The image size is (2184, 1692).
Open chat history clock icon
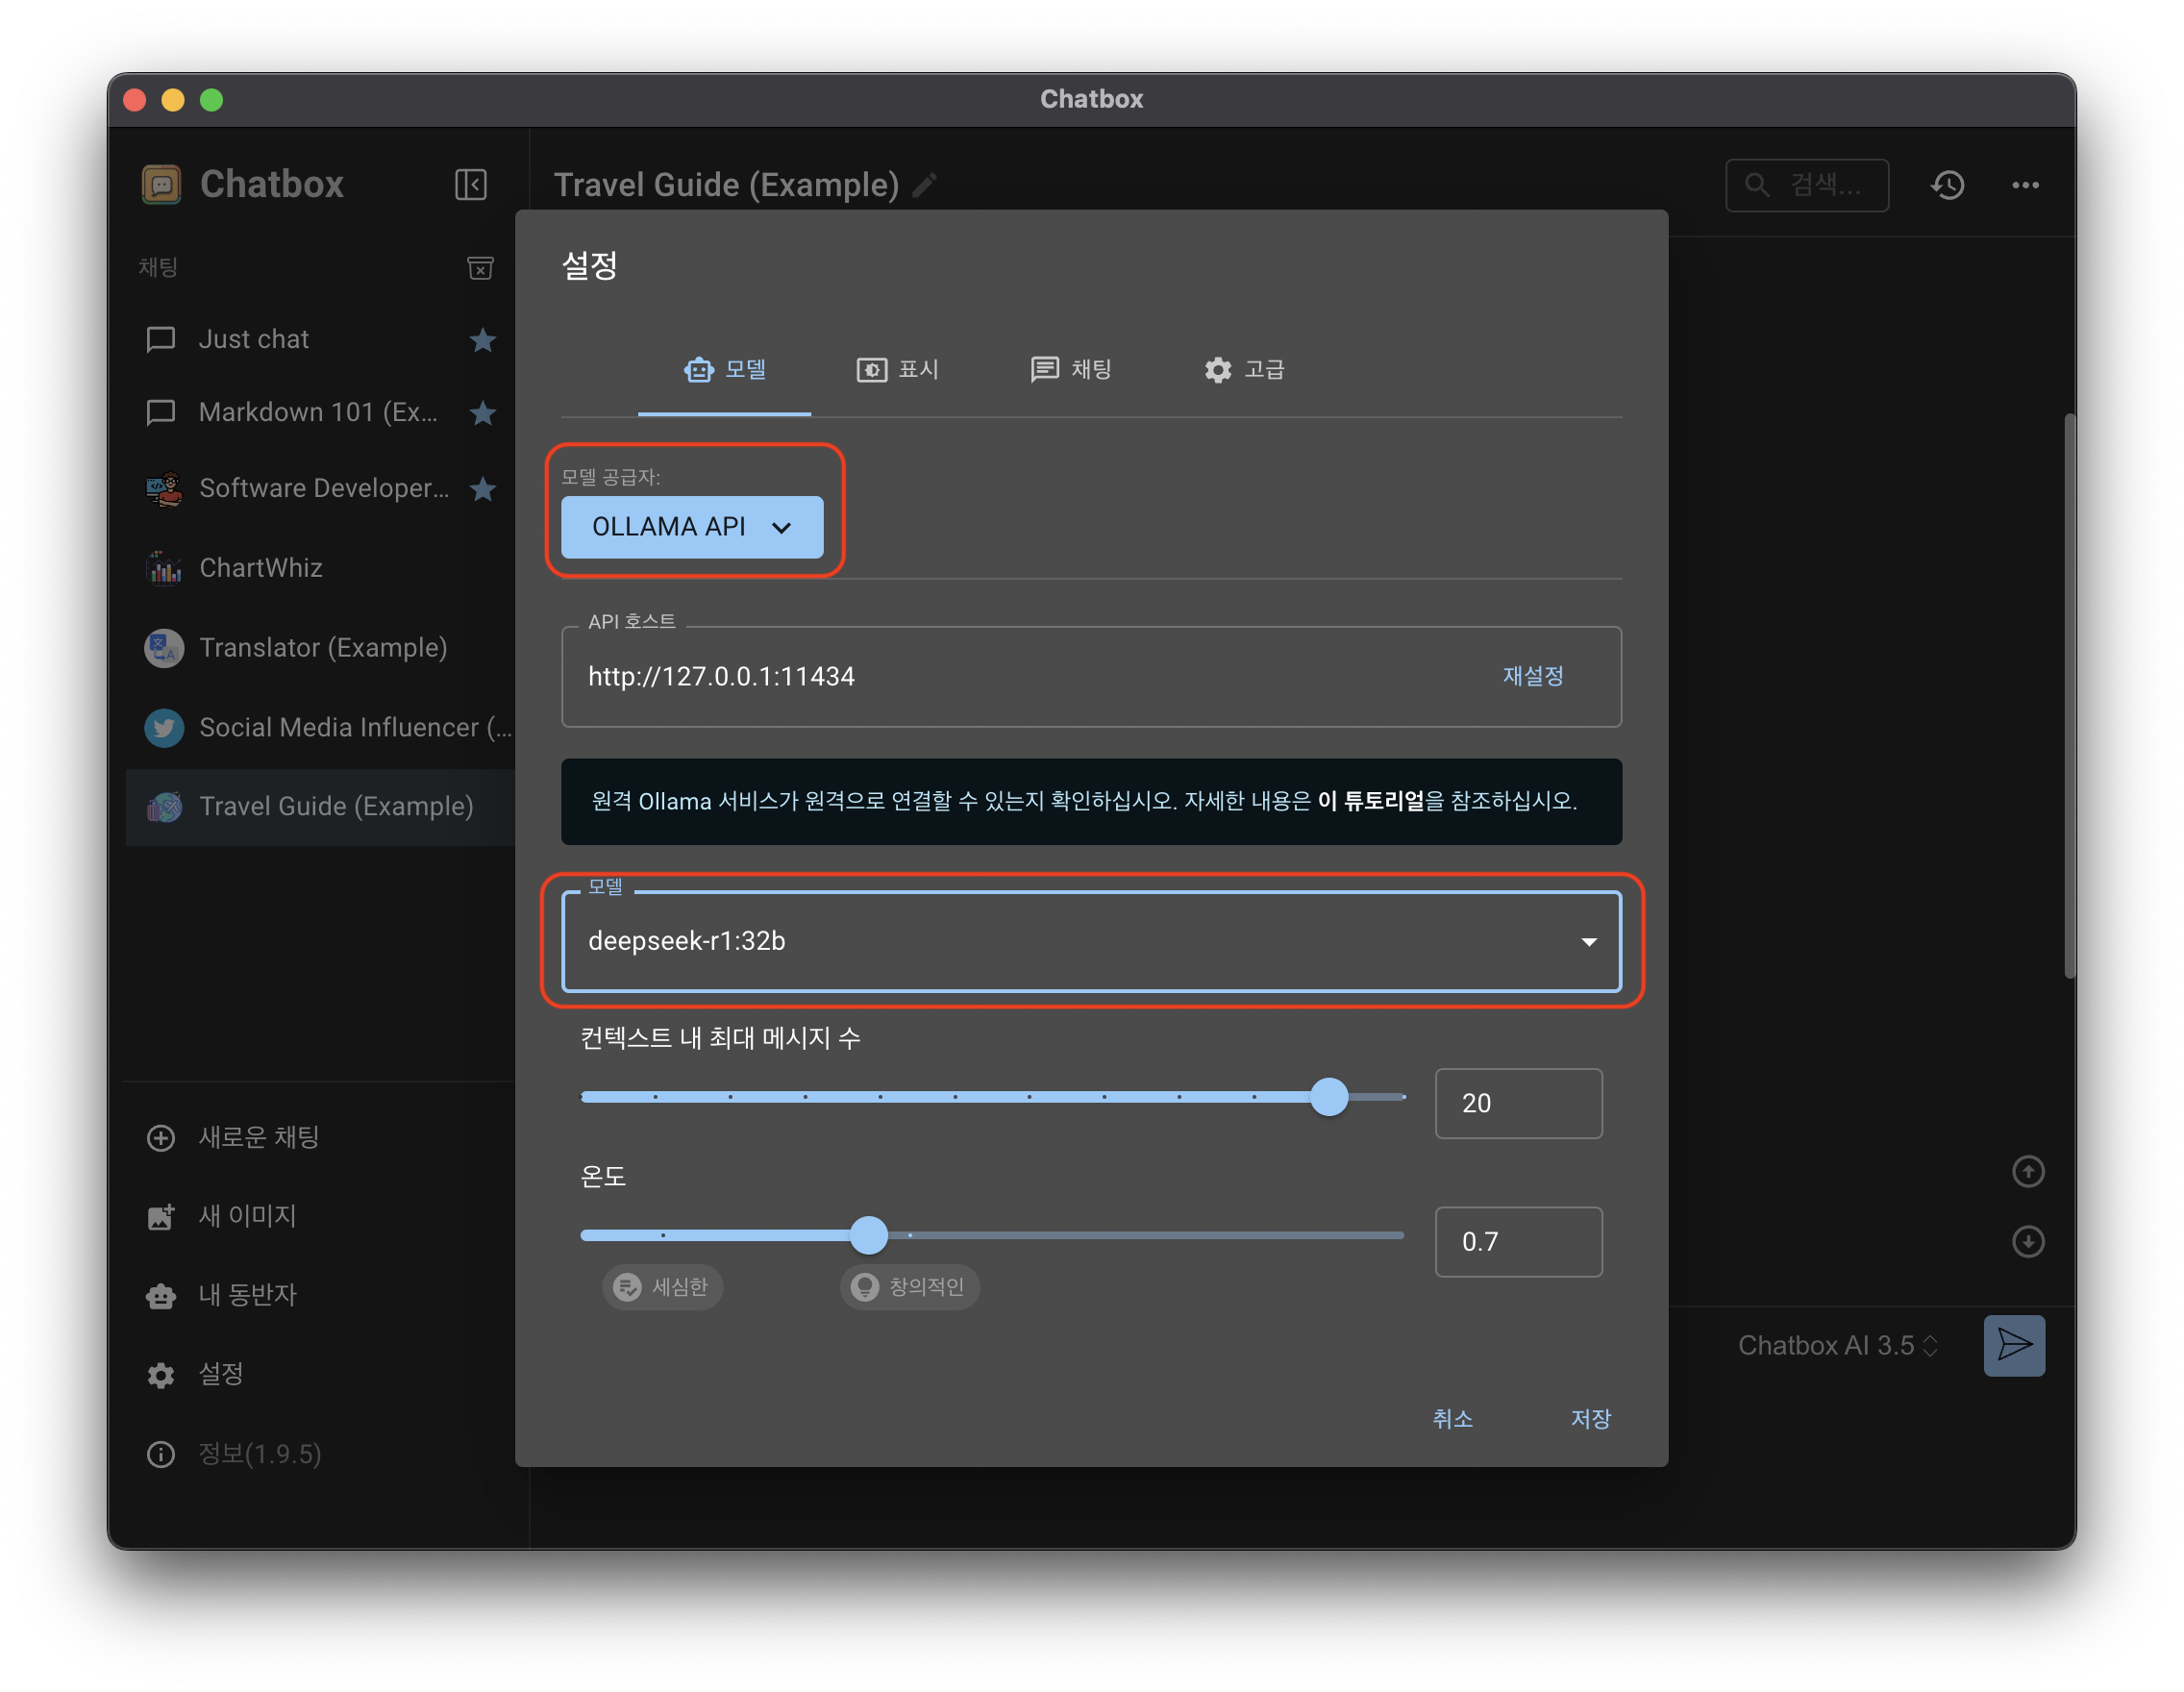click(1948, 185)
